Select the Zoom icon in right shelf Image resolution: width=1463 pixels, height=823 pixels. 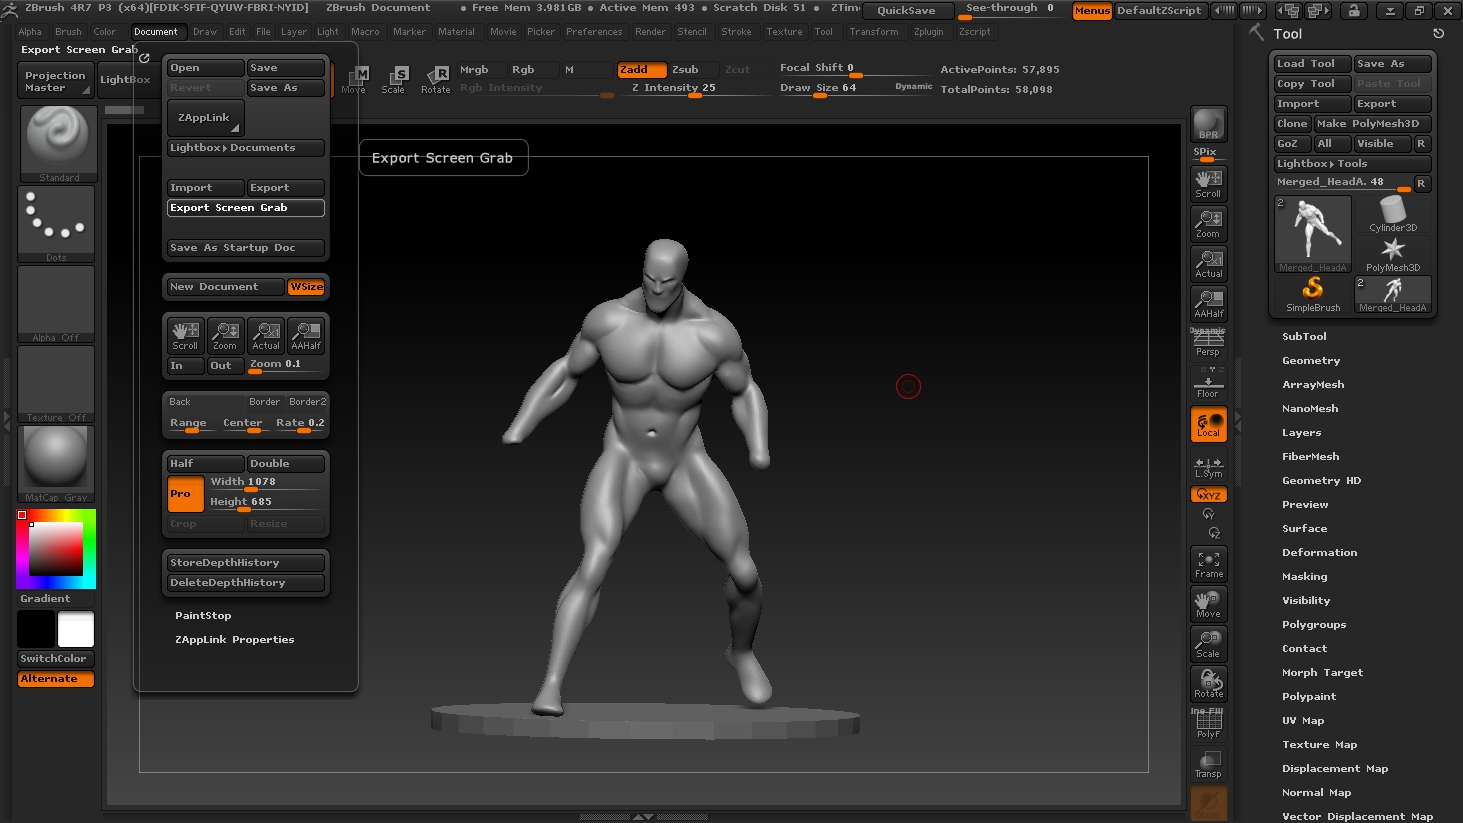1209,223
